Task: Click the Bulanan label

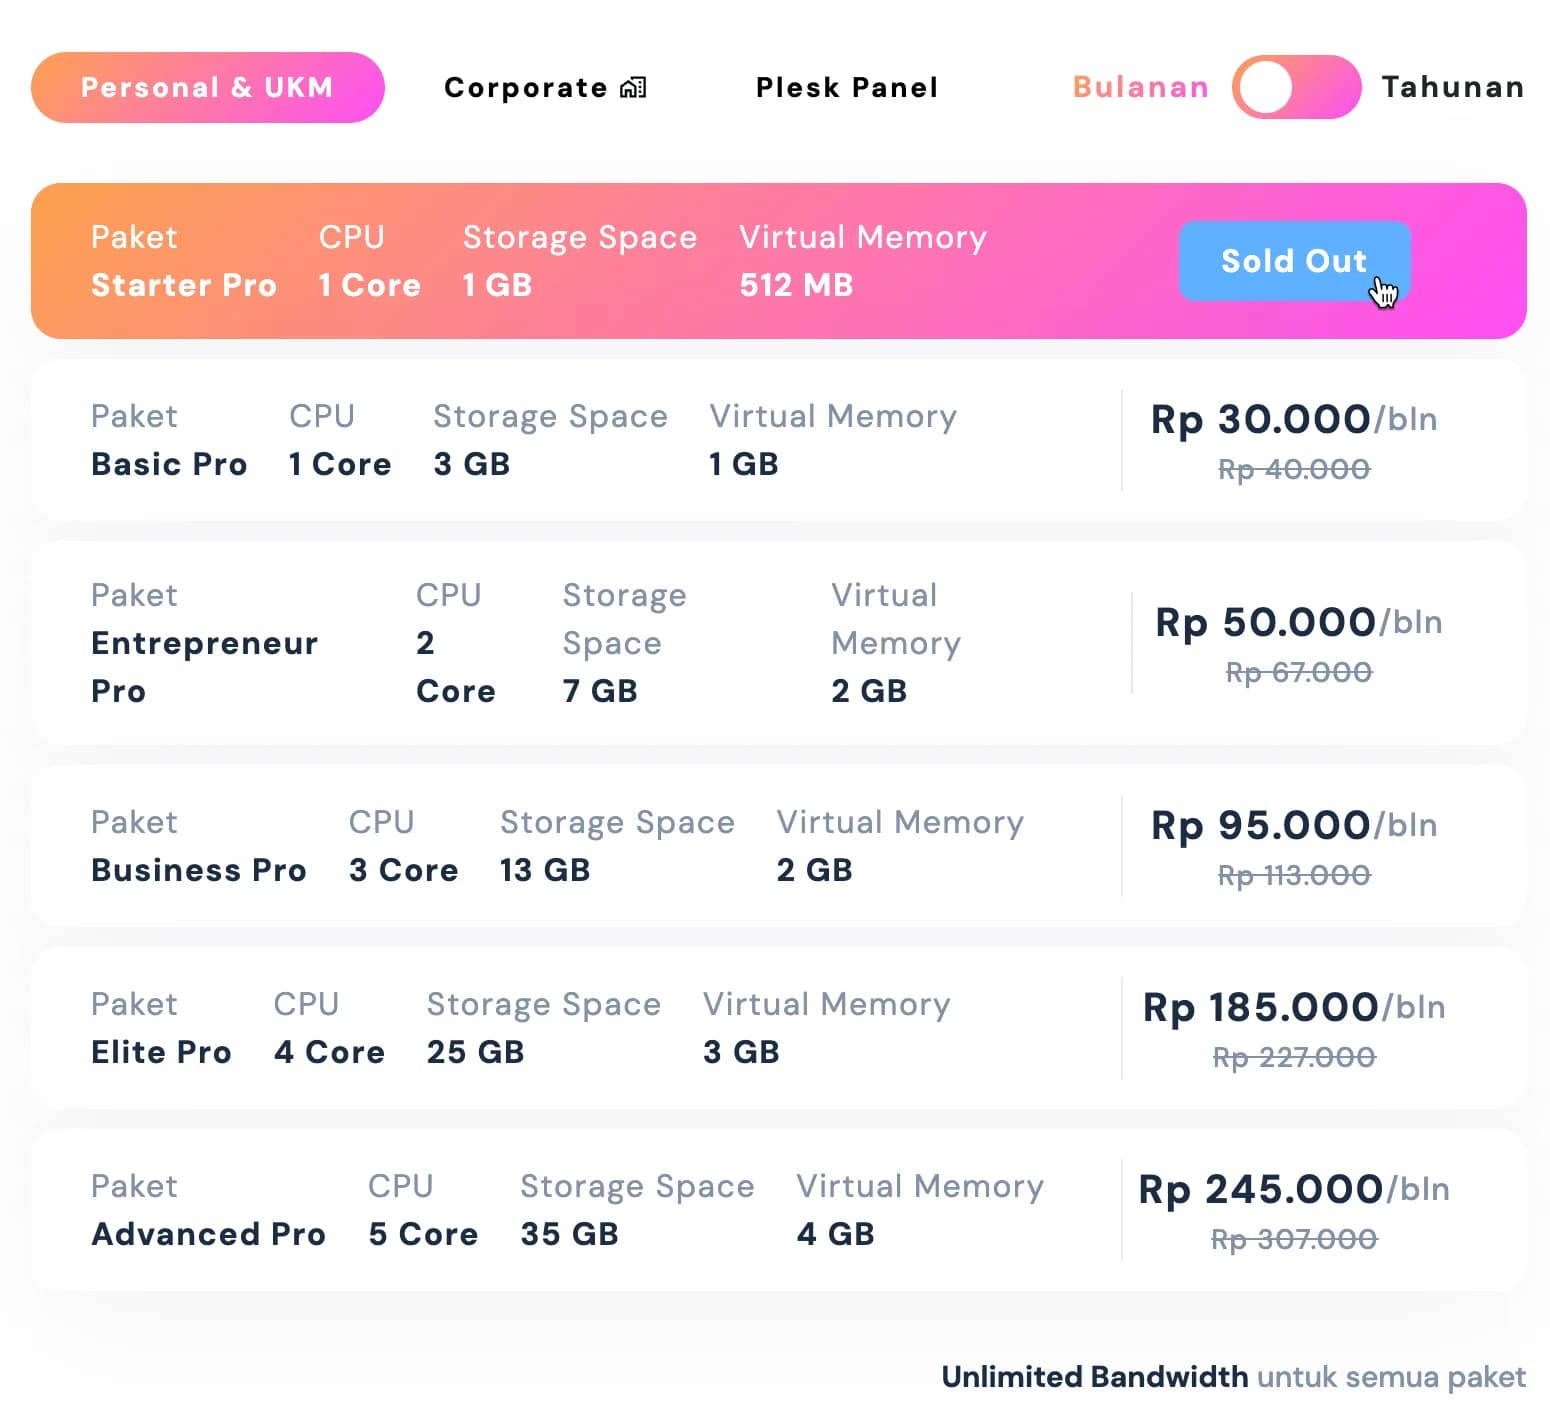Action: pyautogui.click(x=1139, y=87)
